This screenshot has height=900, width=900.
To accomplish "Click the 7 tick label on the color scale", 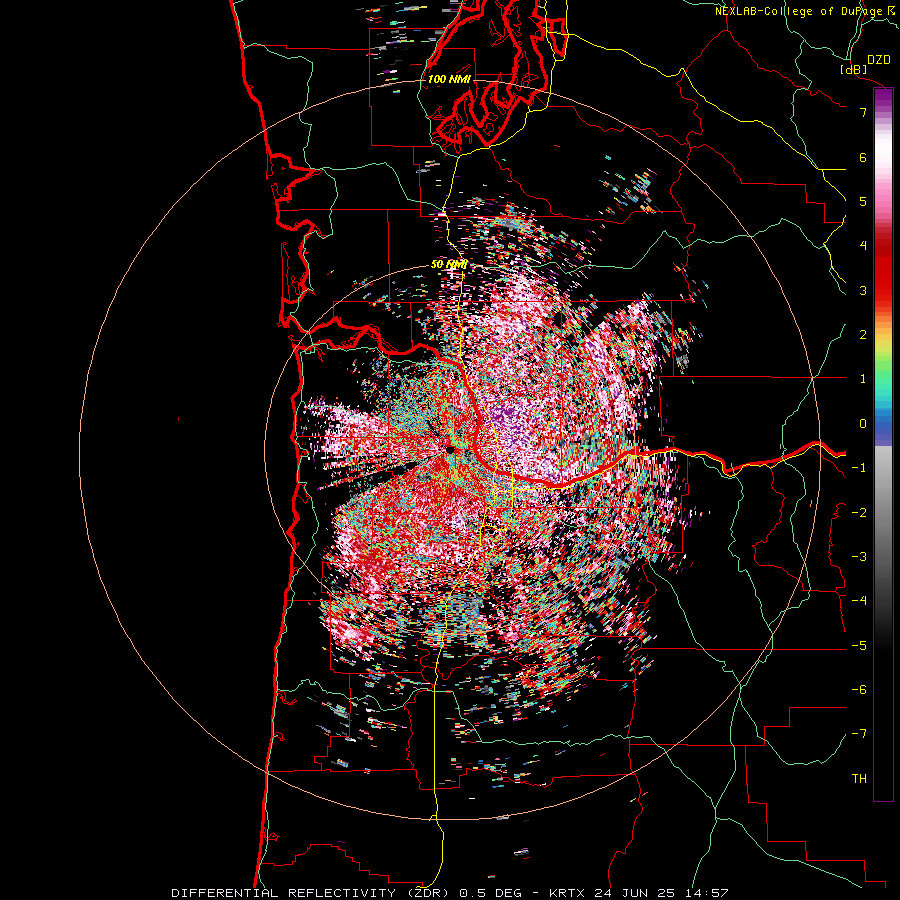I will (x=863, y=112).
